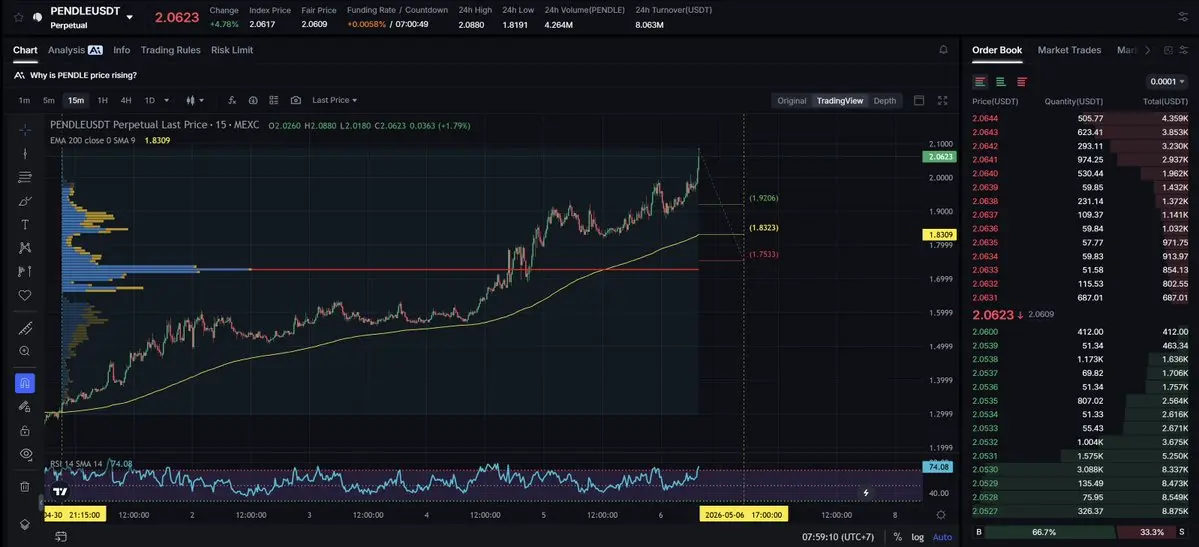Open the go-to-date calendar icon
The height and width of the screenshot is (547, 1199).
(x=60, y=536)
